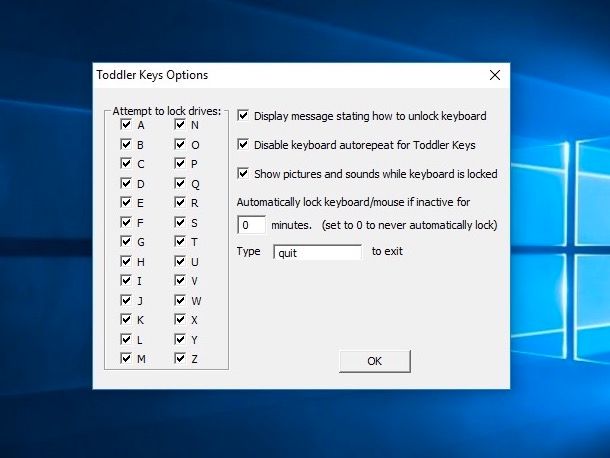Uncheck the drive D checkbox
Screen dimensions: 610x458
tap(126, 183)
